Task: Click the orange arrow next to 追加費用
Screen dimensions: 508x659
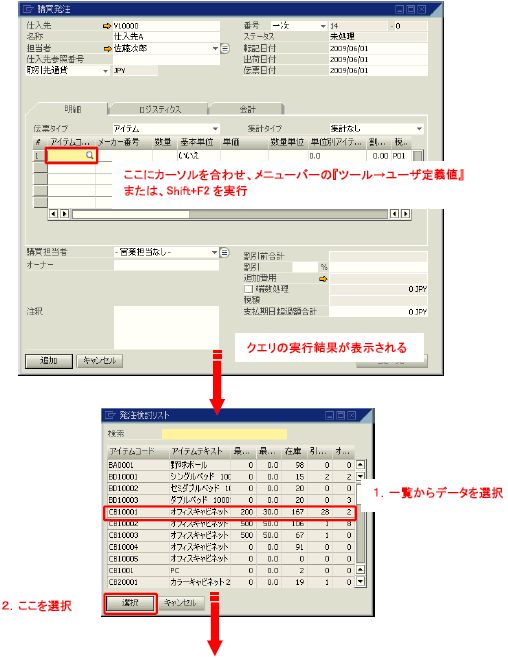Action: (x=323, y=279)
